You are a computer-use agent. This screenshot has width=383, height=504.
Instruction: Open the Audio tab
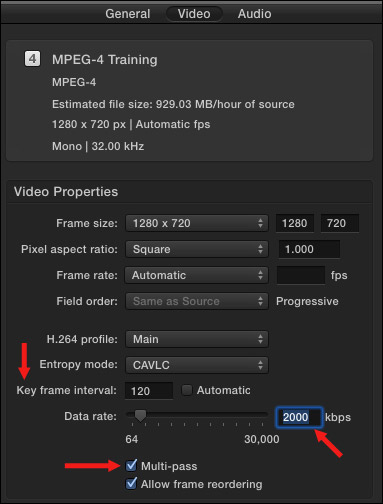click(x=254, y=14)
